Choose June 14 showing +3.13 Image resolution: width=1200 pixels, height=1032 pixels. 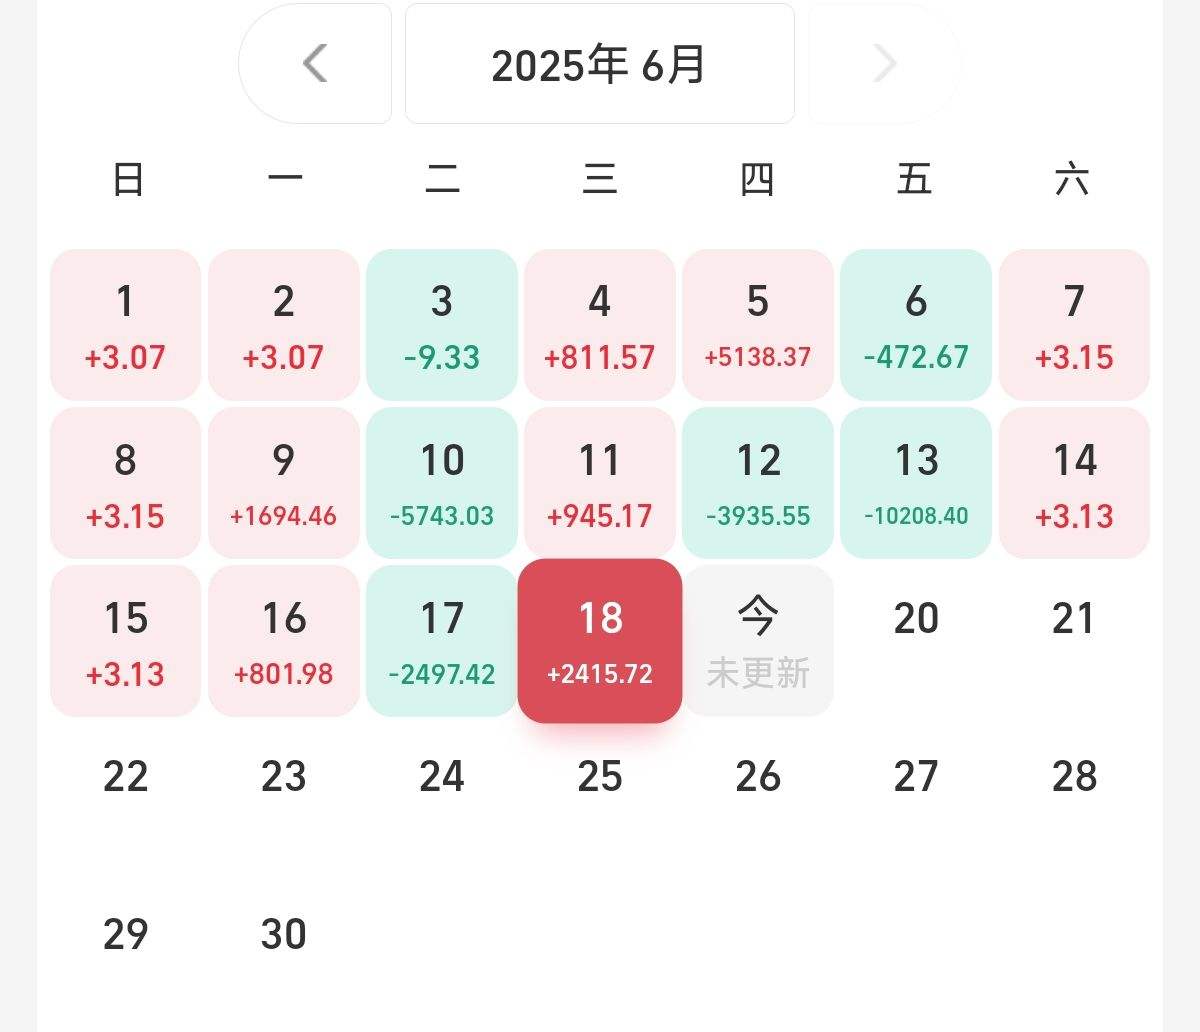[x=1074, y=483]
